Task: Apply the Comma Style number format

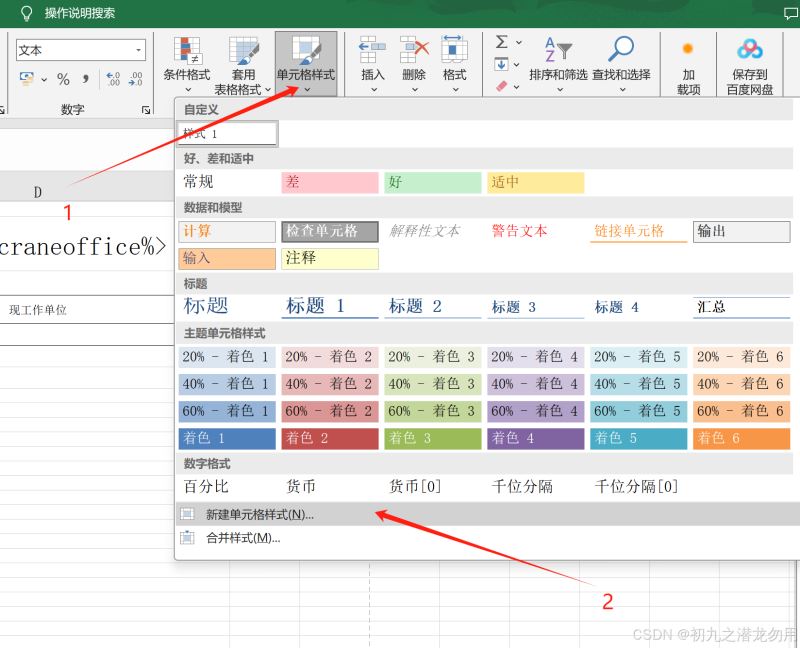Action: [85, 78]
